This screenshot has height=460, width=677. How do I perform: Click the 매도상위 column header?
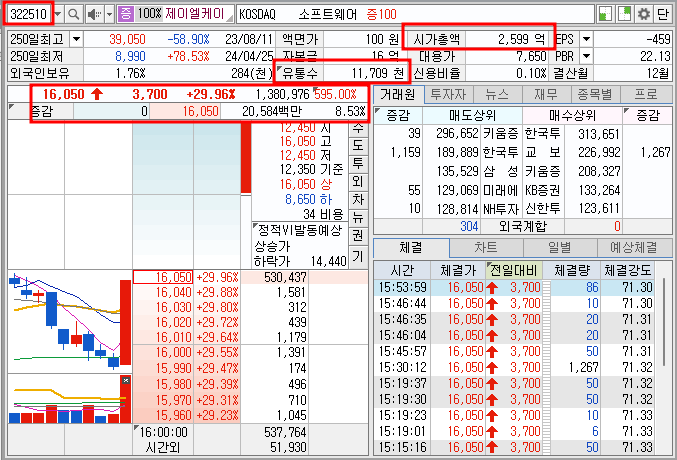pos(472,115)
